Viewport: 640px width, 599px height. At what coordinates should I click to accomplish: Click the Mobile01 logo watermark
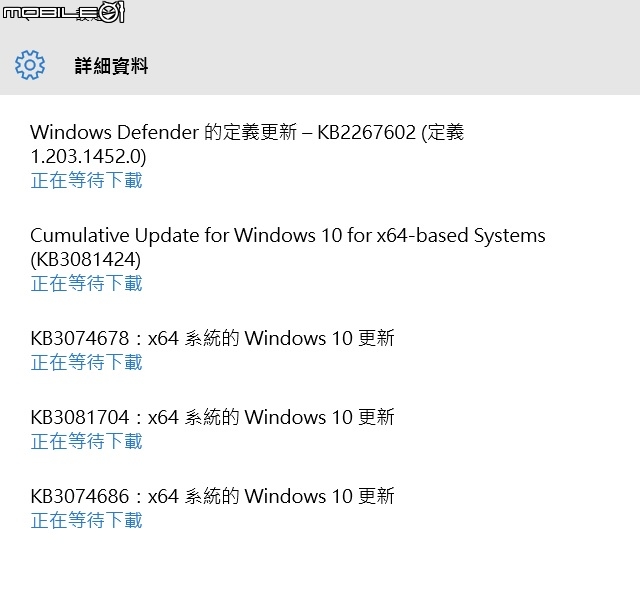coord(64,12)
